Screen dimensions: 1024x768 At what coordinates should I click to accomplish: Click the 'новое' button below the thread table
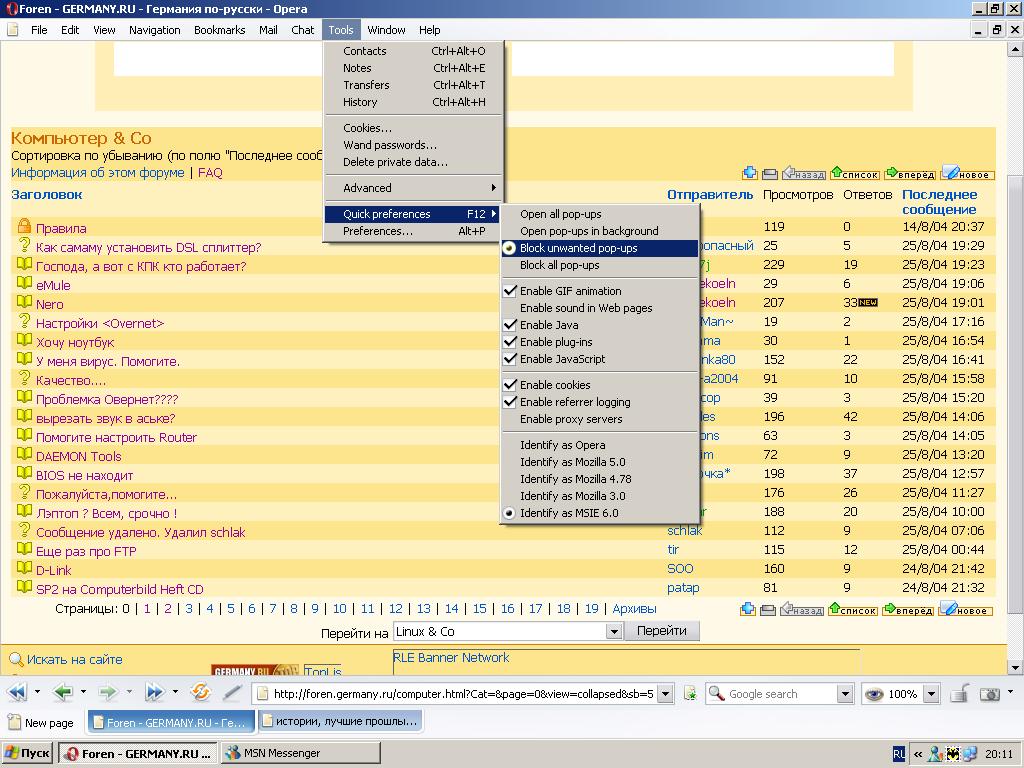[x=966, y=609]
